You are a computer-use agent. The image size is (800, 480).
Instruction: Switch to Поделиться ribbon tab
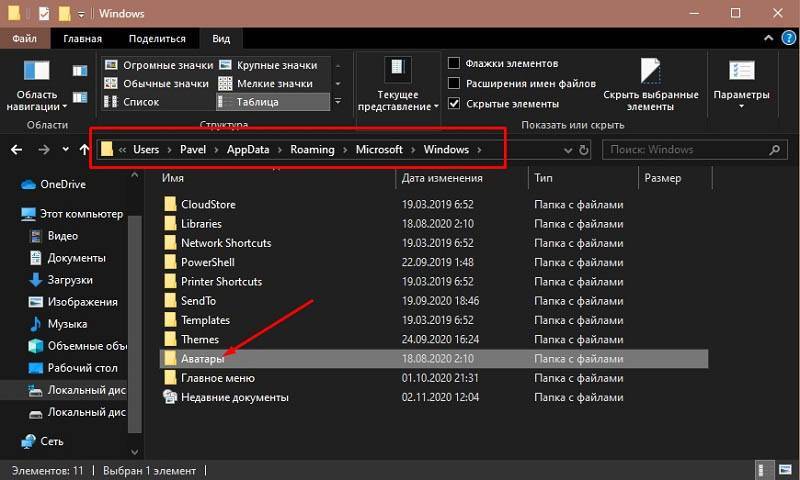157,38
